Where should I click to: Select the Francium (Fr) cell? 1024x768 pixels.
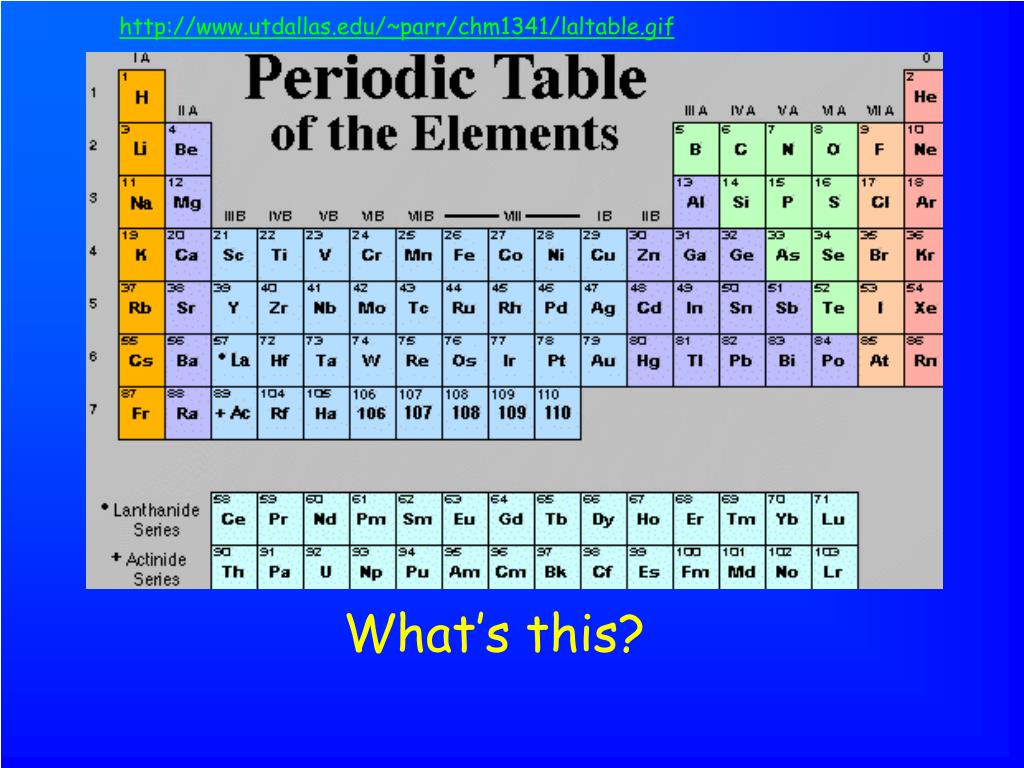142,413
